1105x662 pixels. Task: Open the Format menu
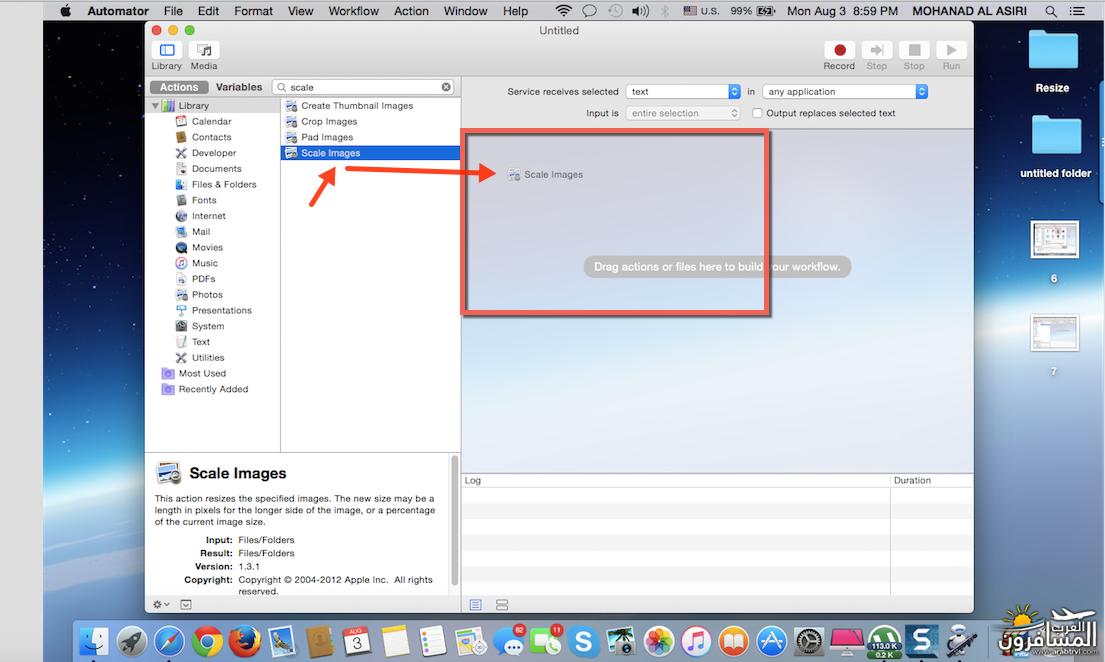tap(253, 11)
